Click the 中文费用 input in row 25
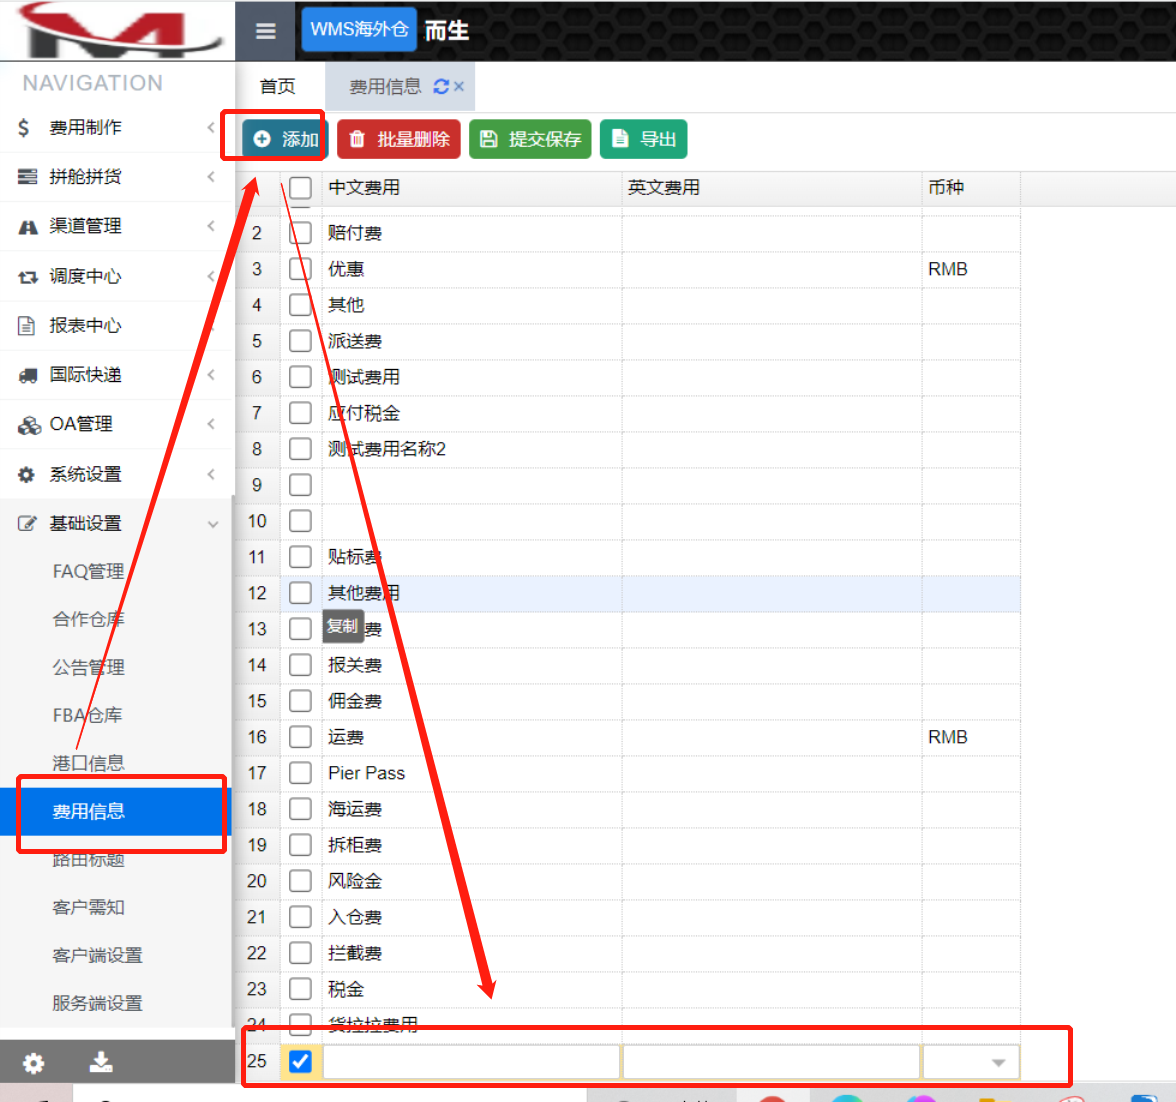Viewport: 1176px width, 1102px height. tap(472, 1061)
